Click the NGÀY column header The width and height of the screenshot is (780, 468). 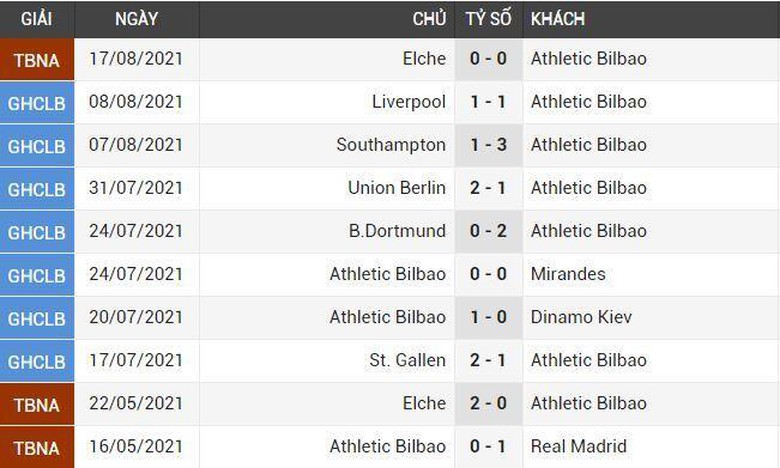click(x=136, y=19)
